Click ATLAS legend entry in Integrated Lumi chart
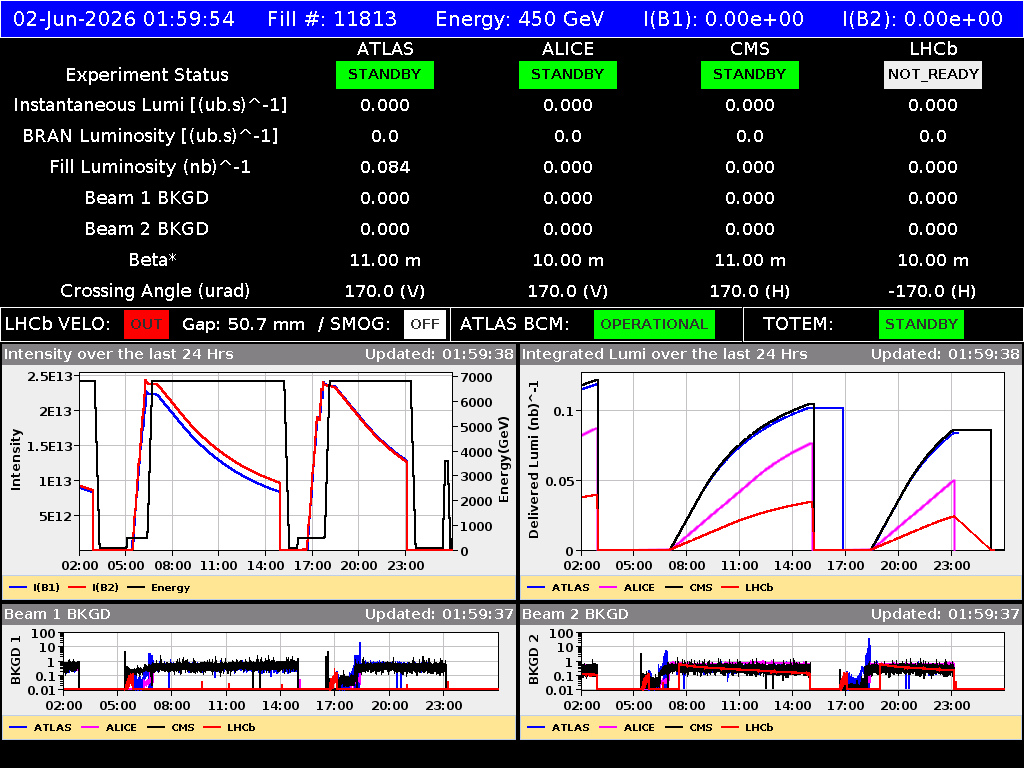The image size is (1024, 768). 558,588
